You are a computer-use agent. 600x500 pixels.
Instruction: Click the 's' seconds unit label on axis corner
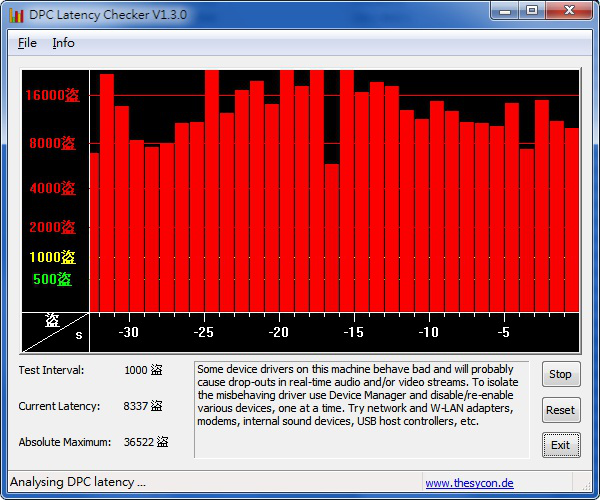point(78,335)
